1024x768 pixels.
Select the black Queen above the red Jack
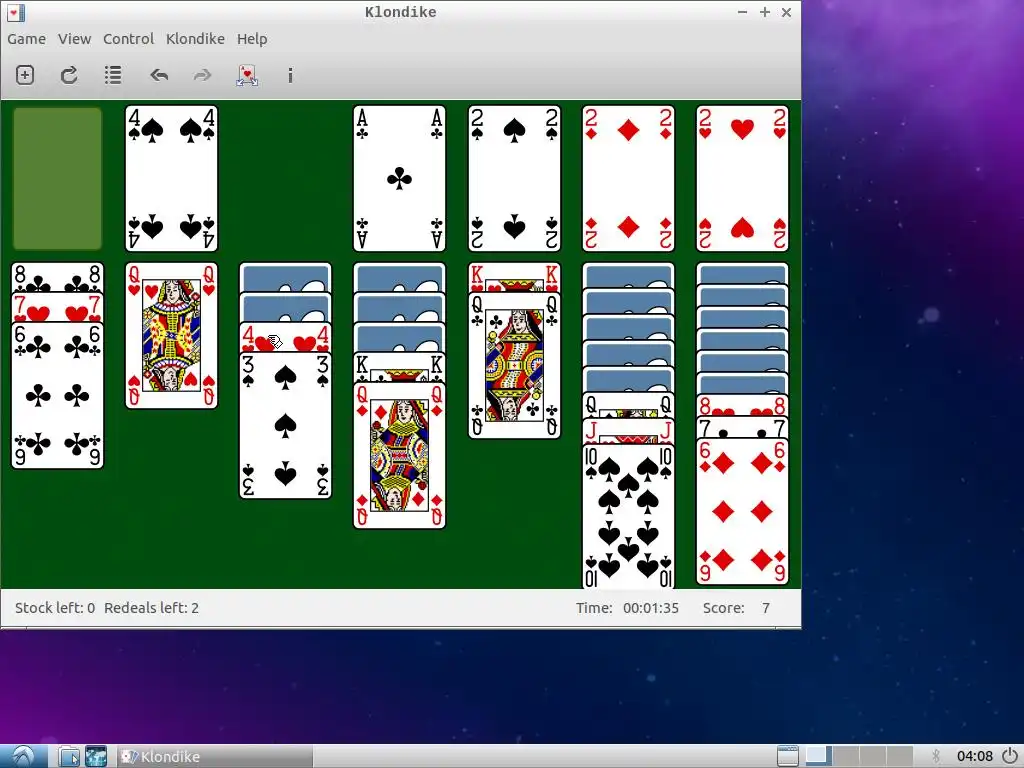pos(628,406)
